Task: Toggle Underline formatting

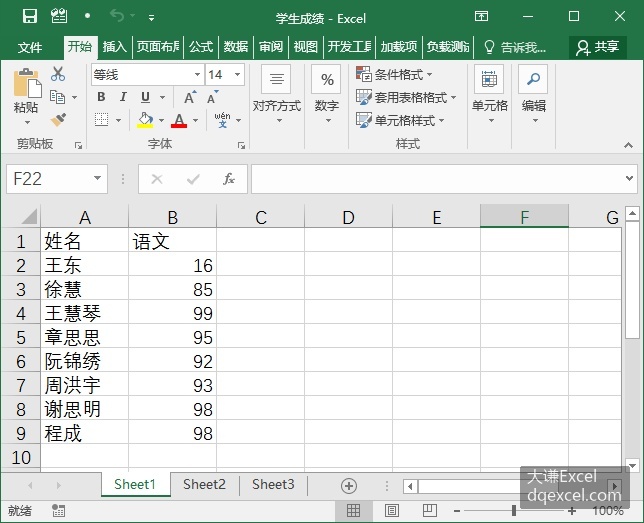Action: pos(145,97)
